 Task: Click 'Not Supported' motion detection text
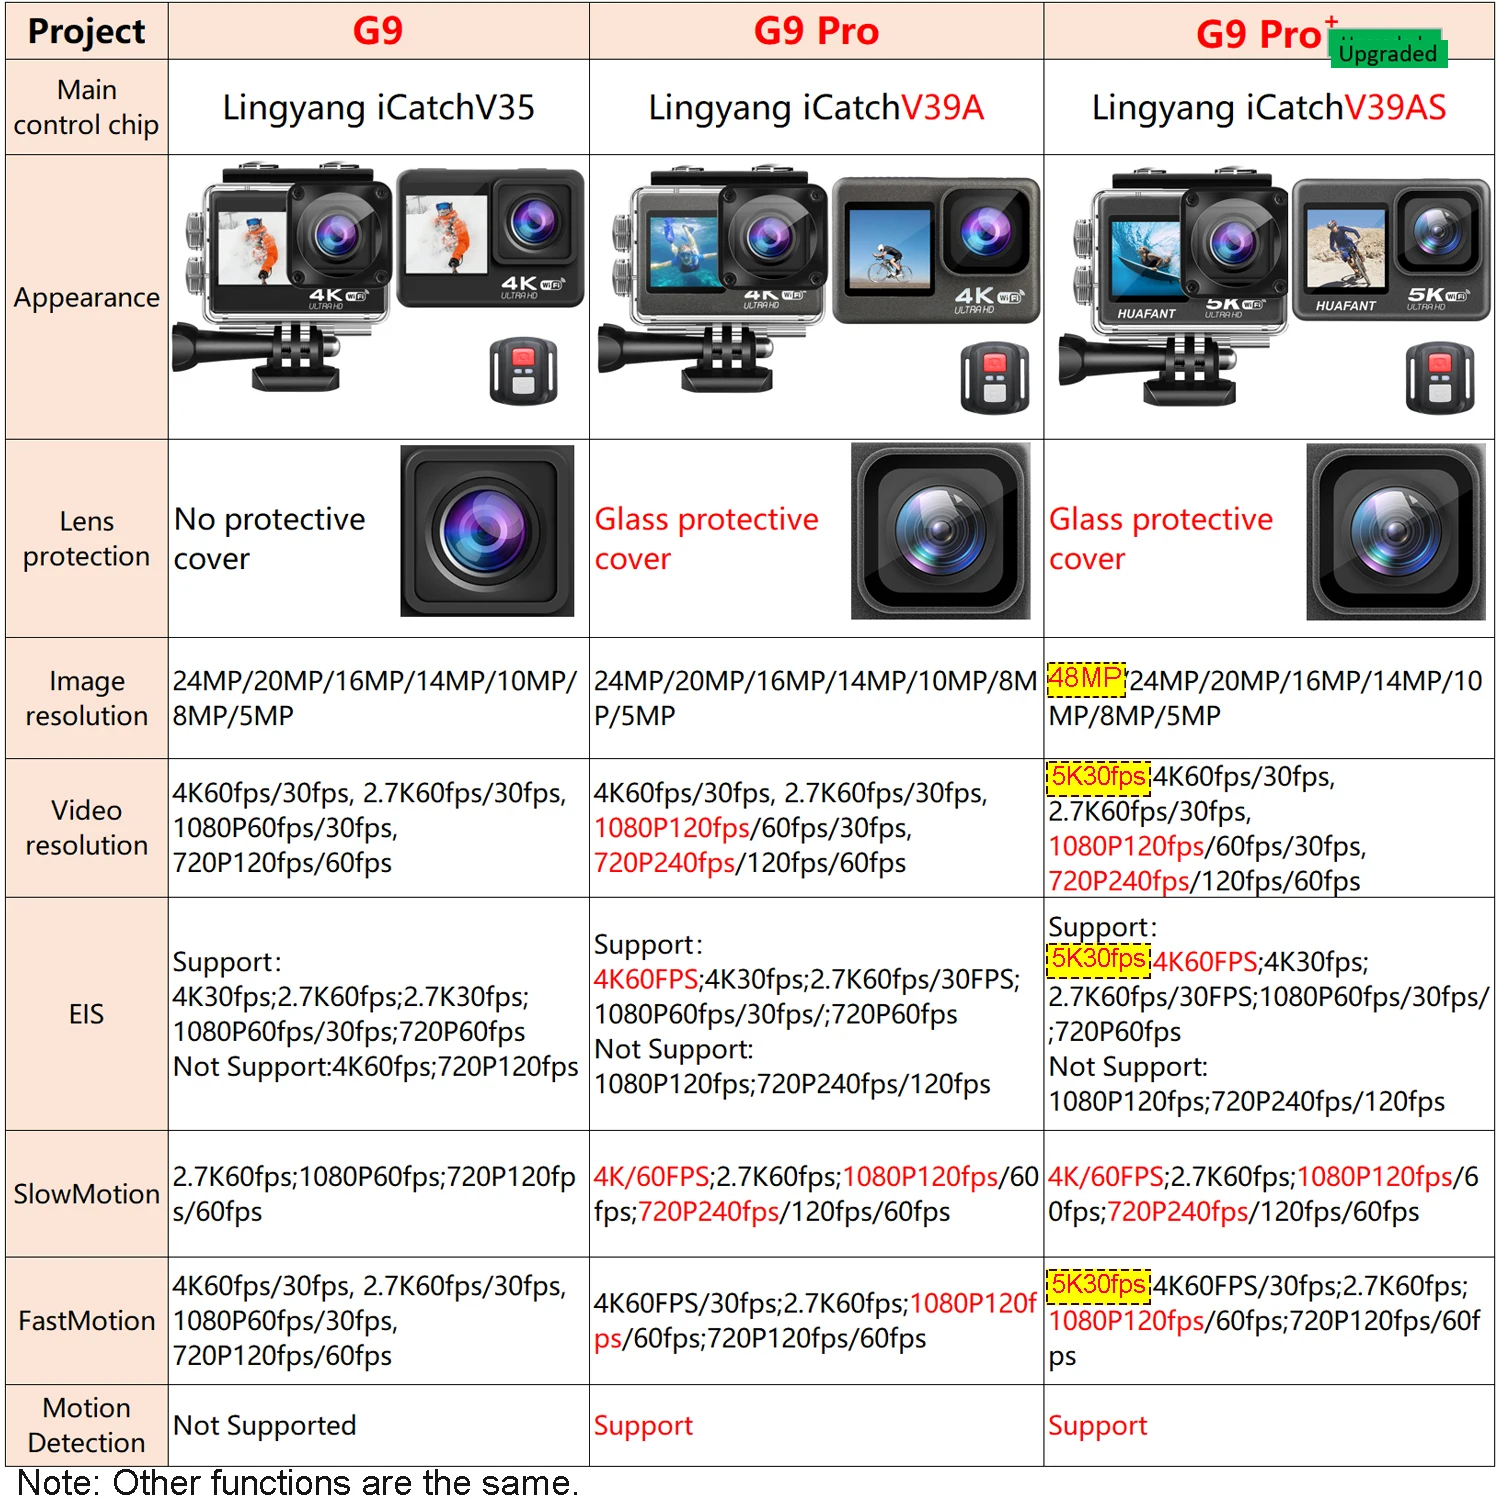pyautogui.click(x=264, y=1425)
